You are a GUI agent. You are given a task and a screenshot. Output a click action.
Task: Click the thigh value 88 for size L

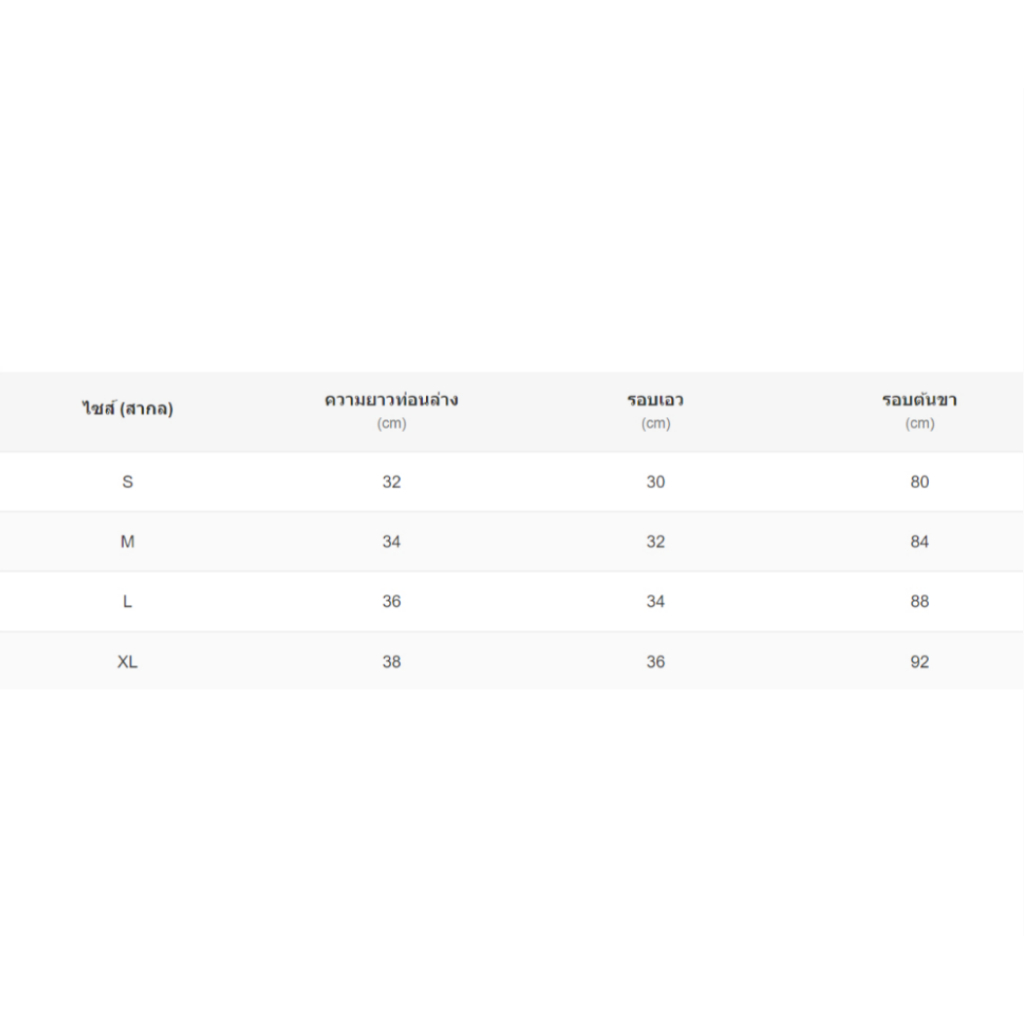point(920,601)
